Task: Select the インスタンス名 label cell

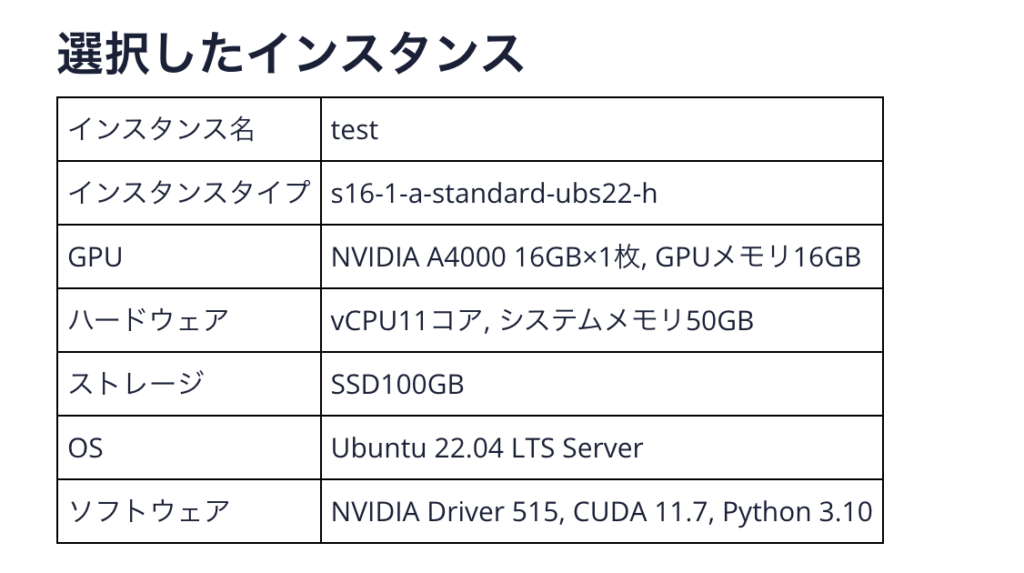Action: tap(161, 129)
